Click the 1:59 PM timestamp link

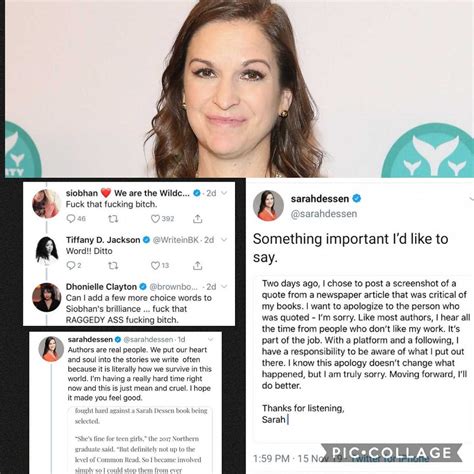(271, 459)
